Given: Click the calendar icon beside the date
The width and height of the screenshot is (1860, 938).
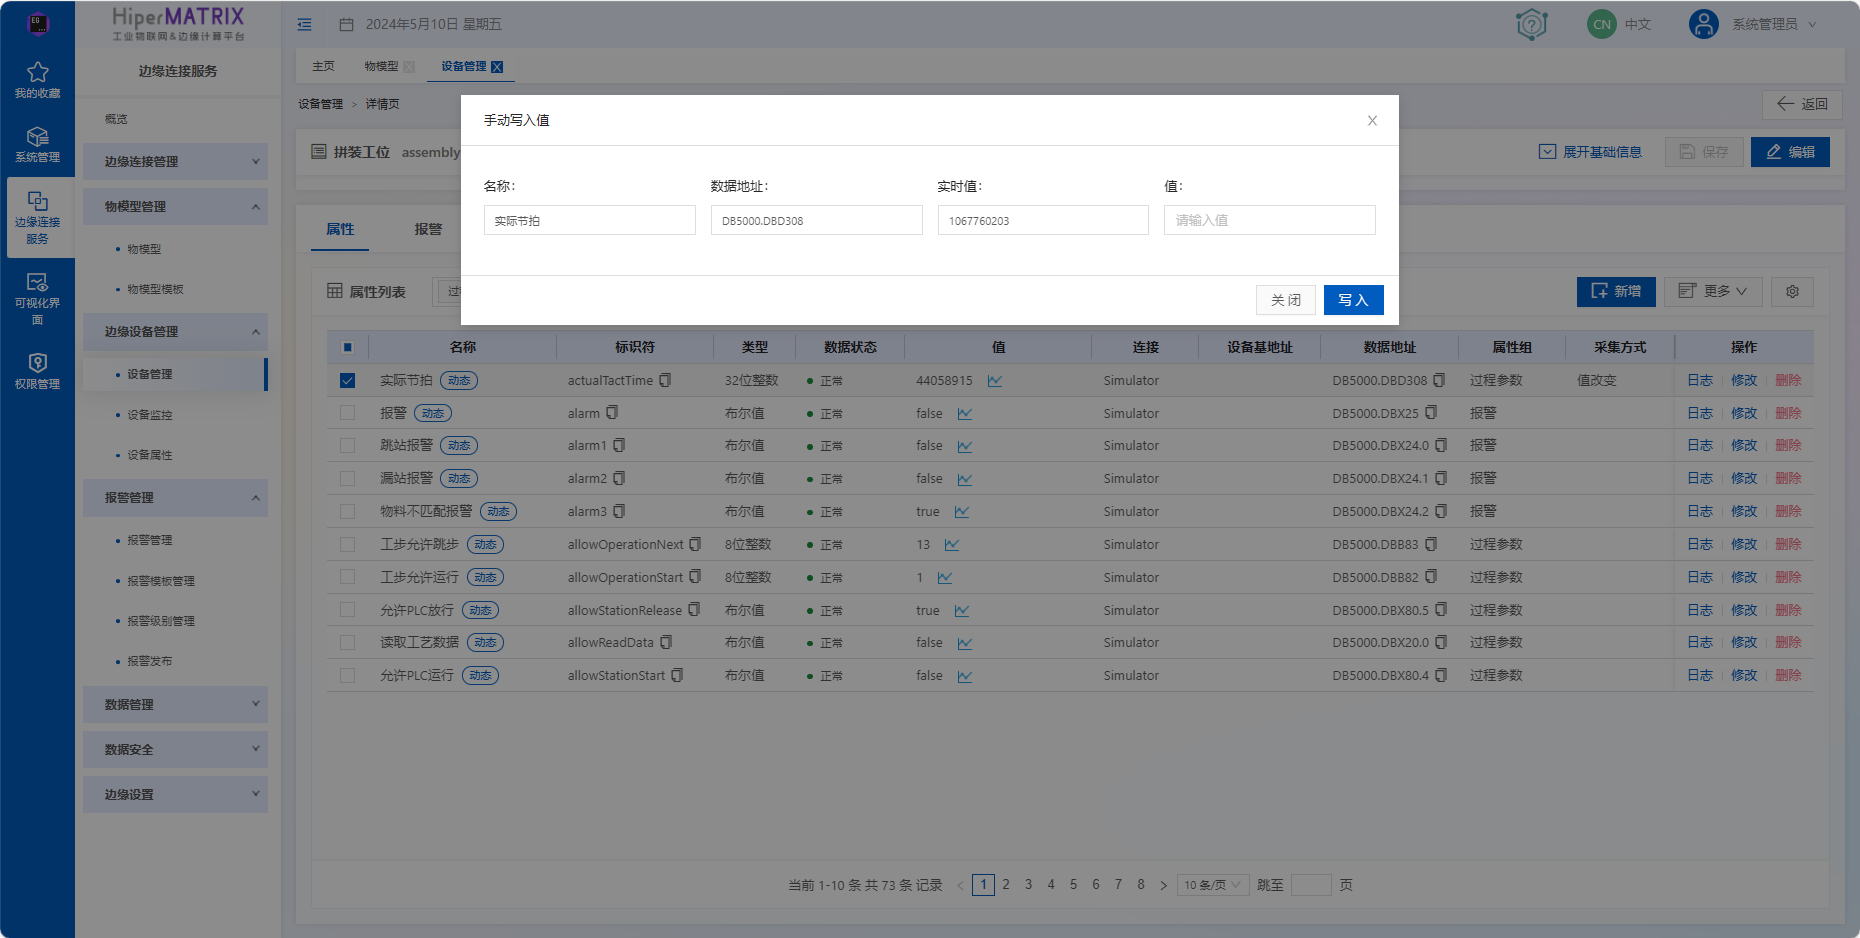Looking at the screenshot, I should [x=346, y=24].
